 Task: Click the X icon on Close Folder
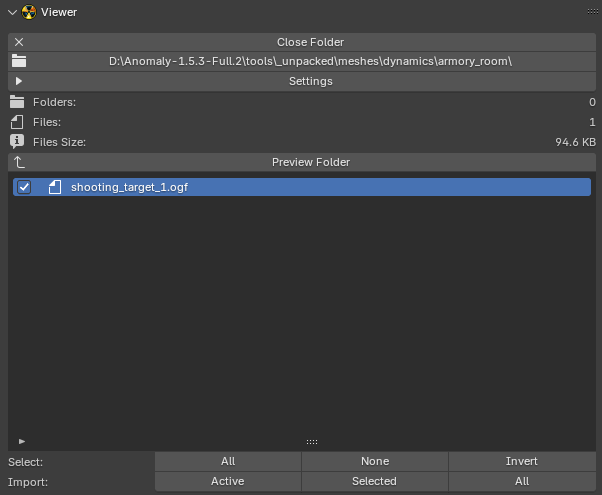click(x=19, y=42)
